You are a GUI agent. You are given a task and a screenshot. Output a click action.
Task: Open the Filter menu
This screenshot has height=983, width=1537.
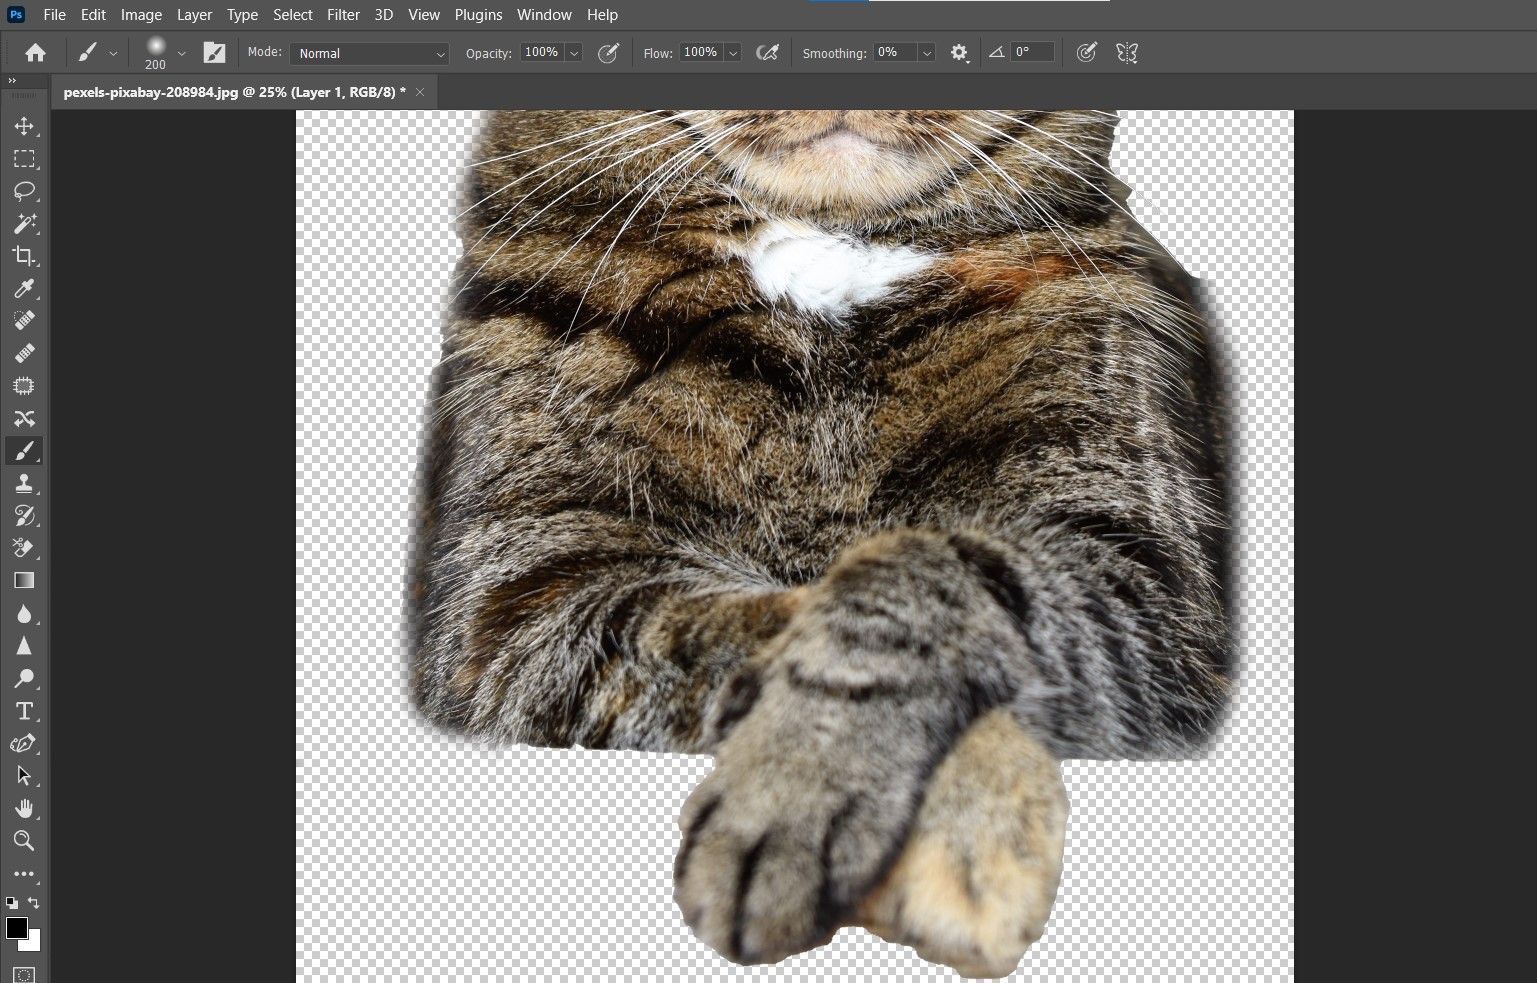[343, 15]
